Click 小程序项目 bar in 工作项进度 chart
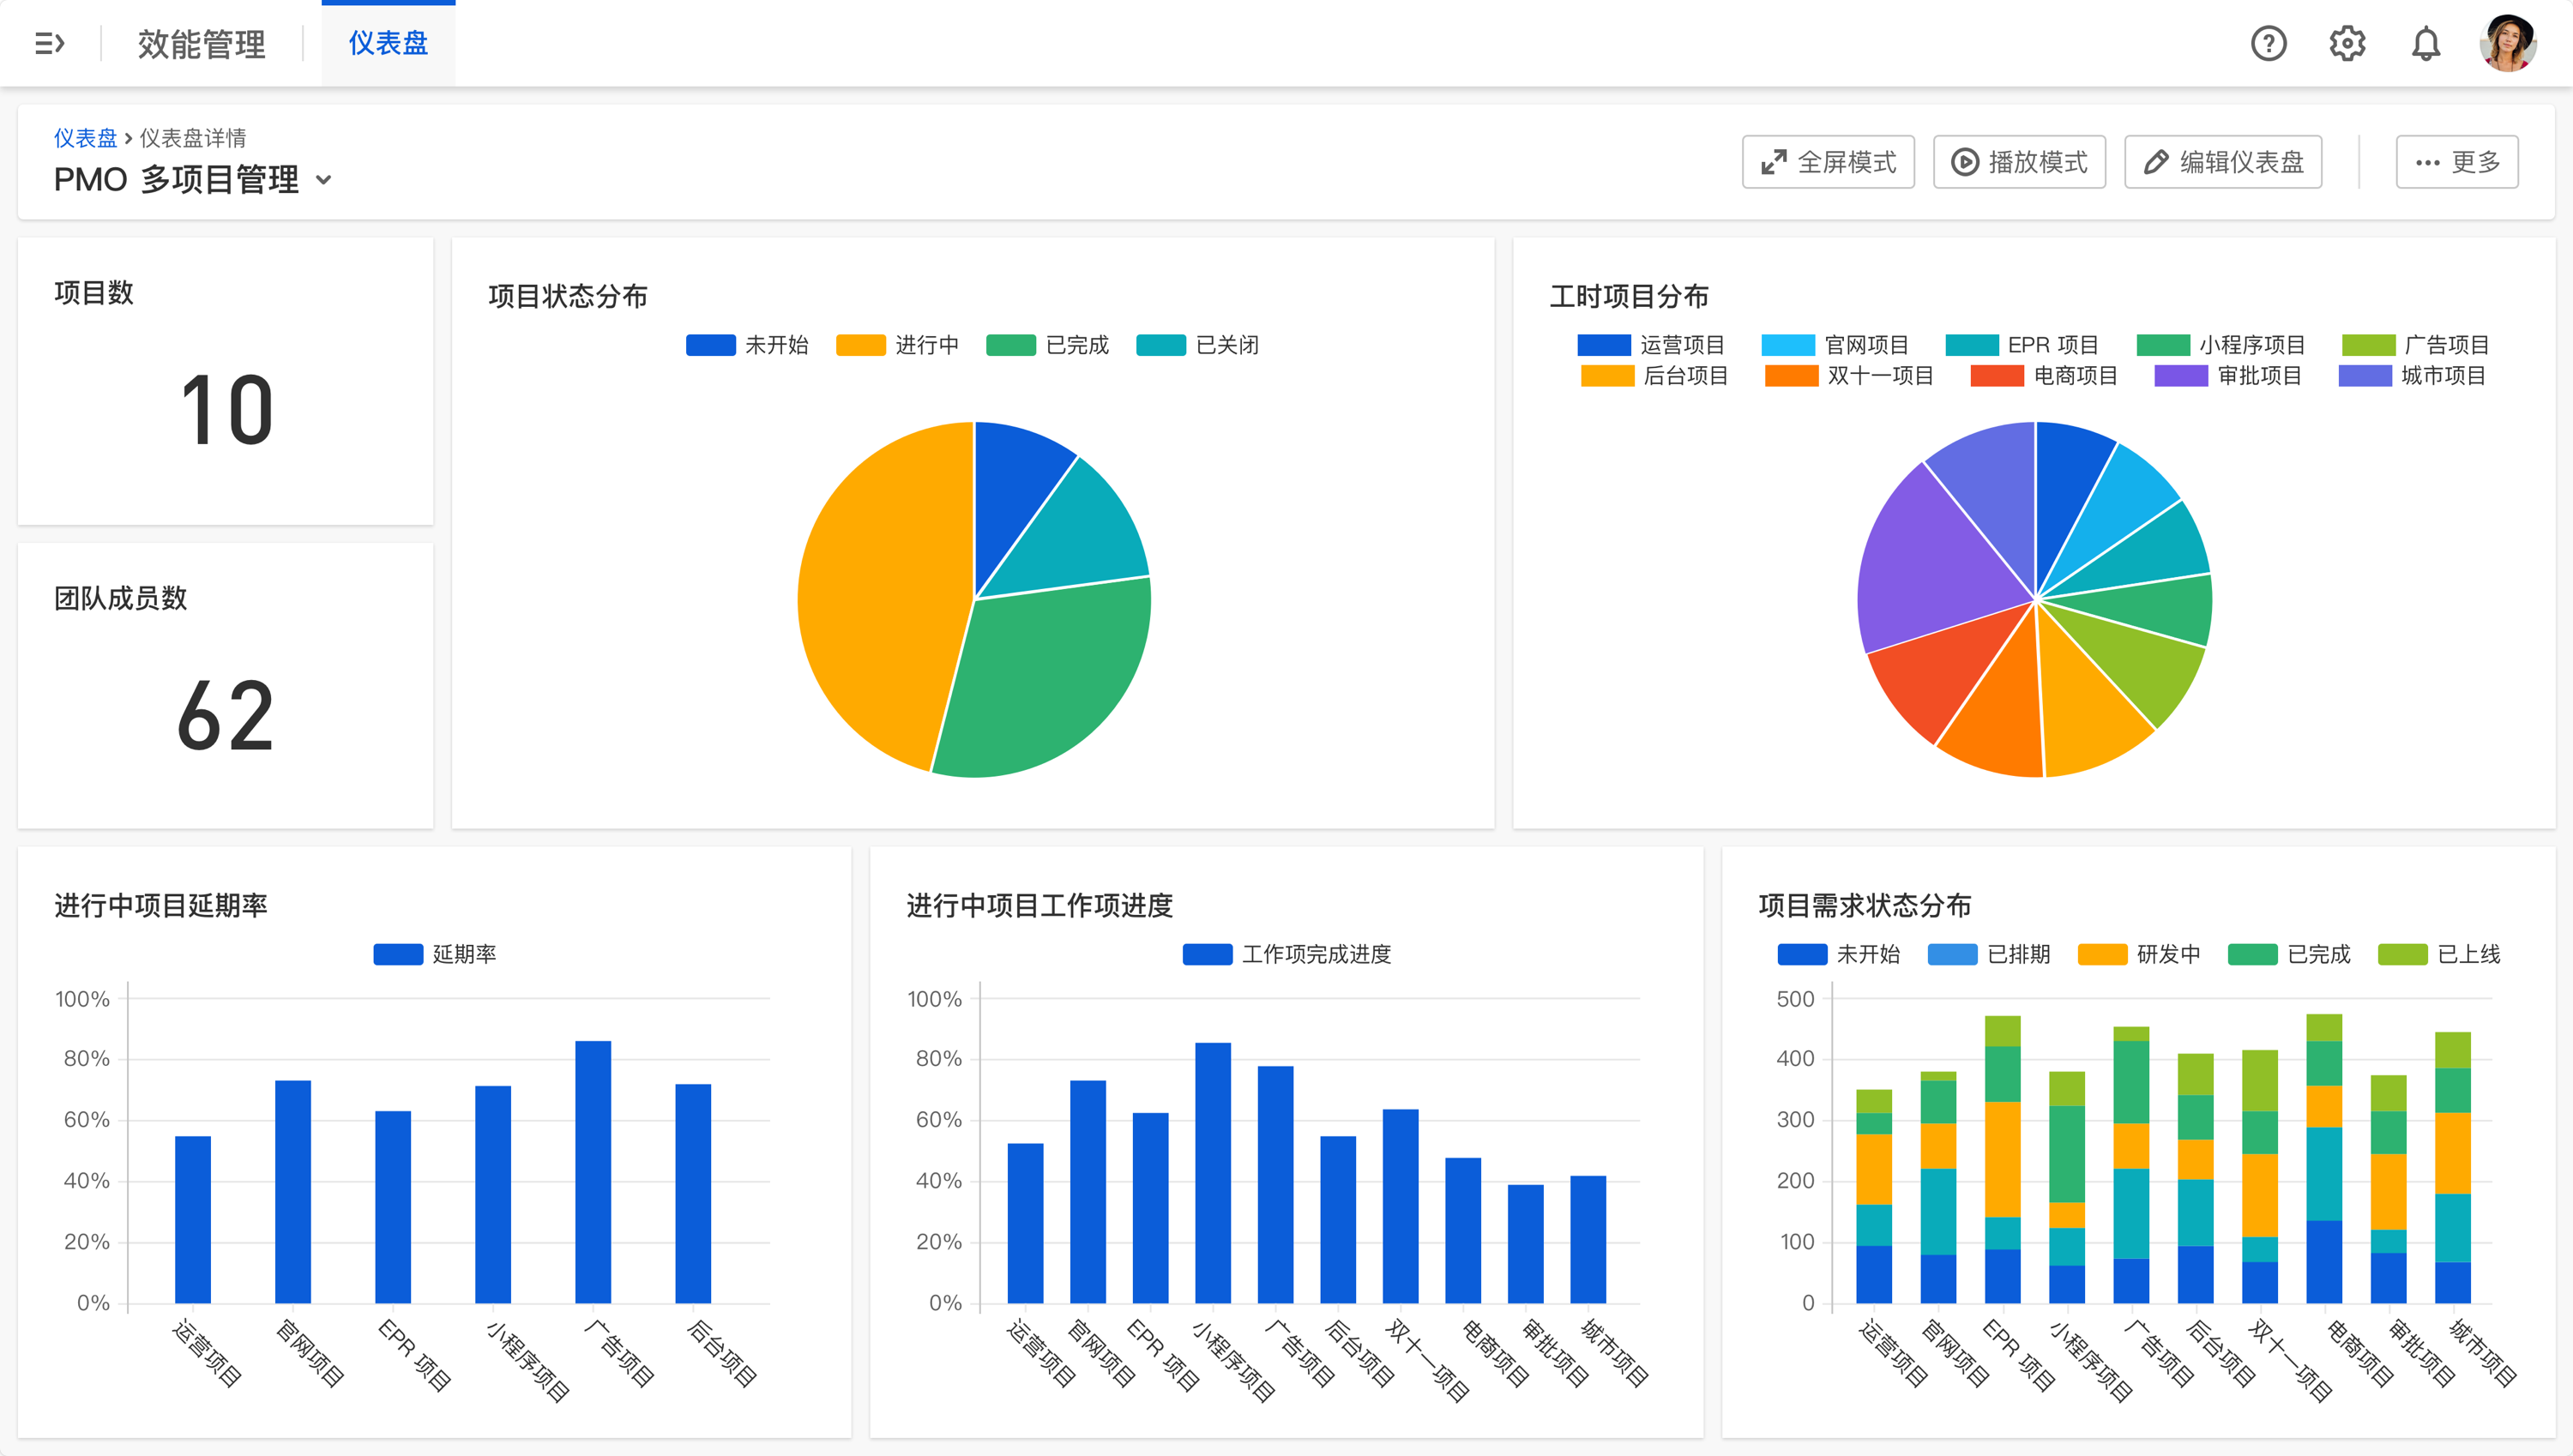The height and width of the screenshot is (1456, 2573). (1213, 1173)
